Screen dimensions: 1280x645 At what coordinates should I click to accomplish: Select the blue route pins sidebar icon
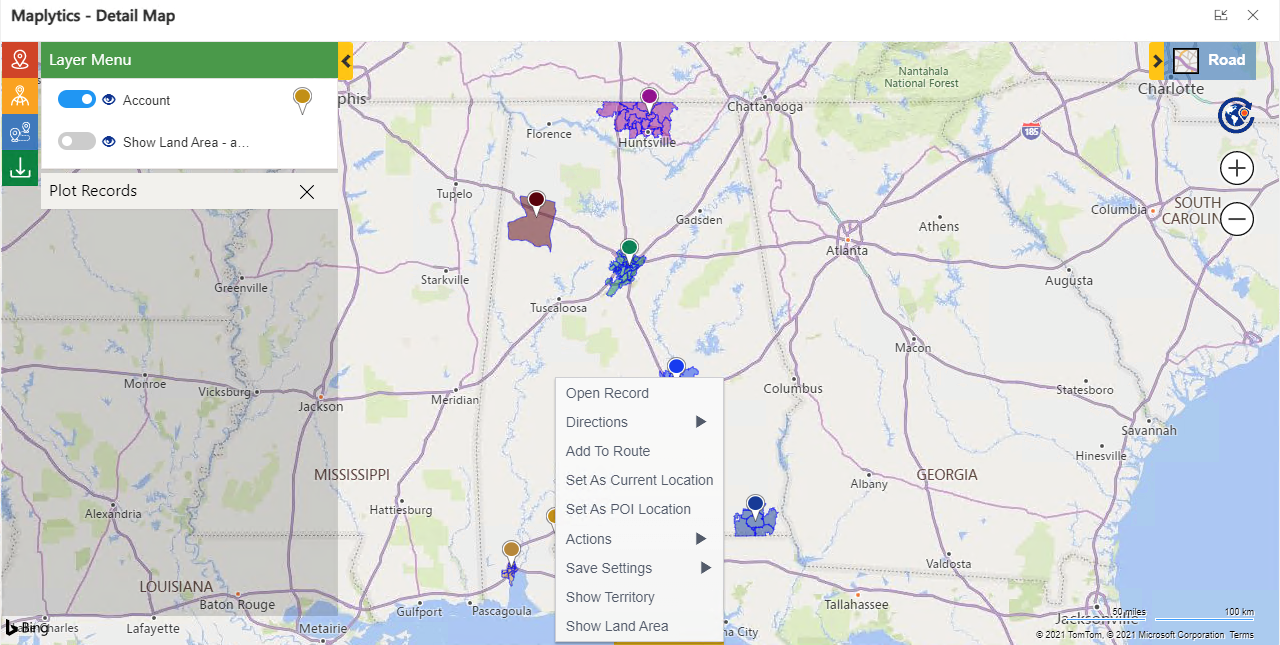click(x=19, y=132)
